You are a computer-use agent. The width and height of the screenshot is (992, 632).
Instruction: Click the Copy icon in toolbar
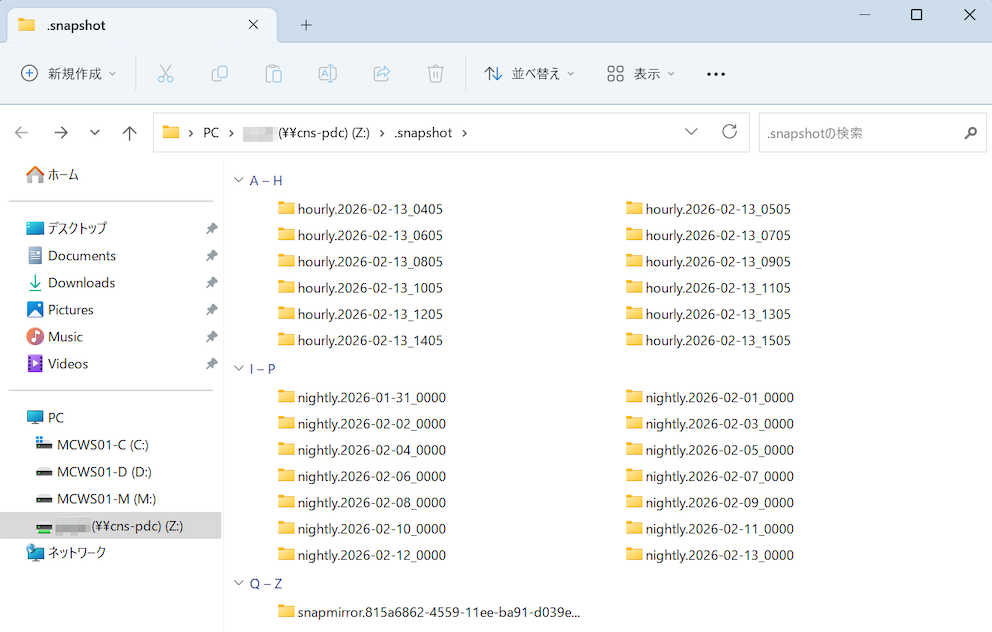pos(219,74)
